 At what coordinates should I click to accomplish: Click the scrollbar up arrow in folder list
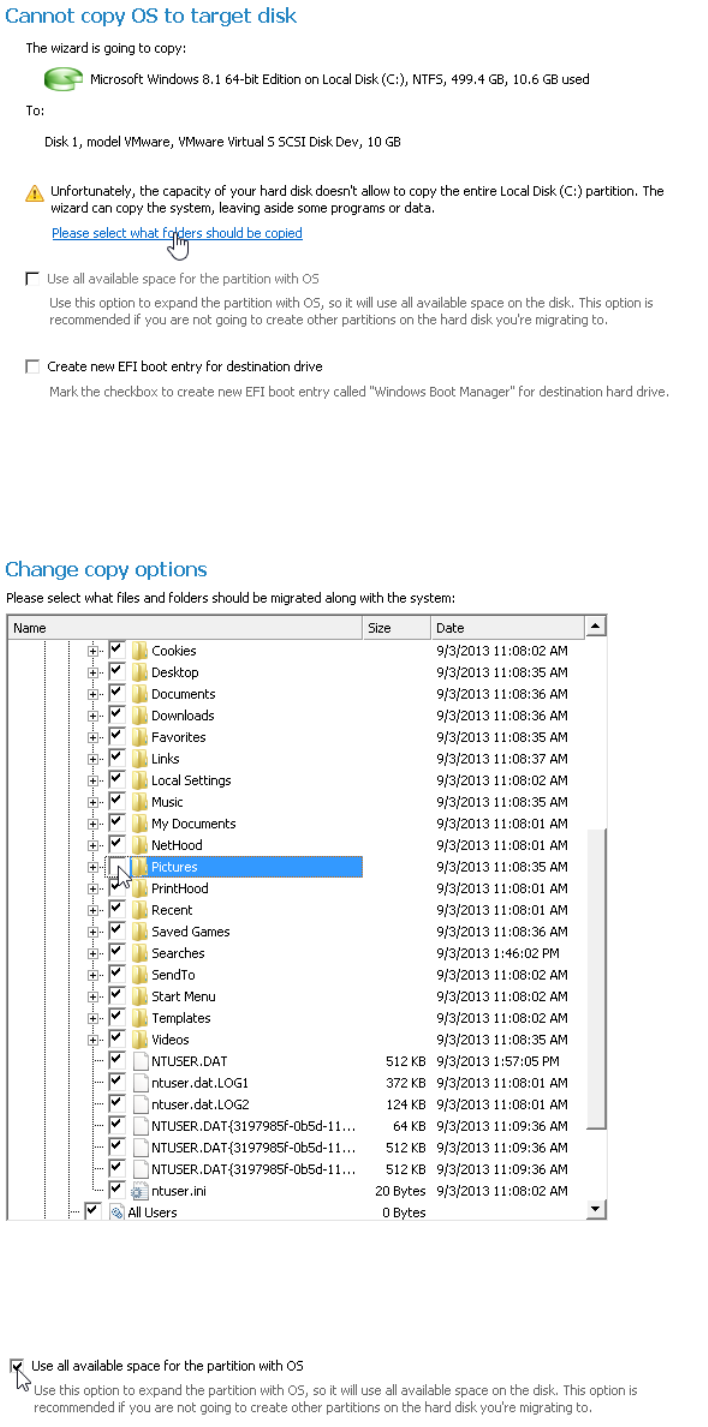596,627
